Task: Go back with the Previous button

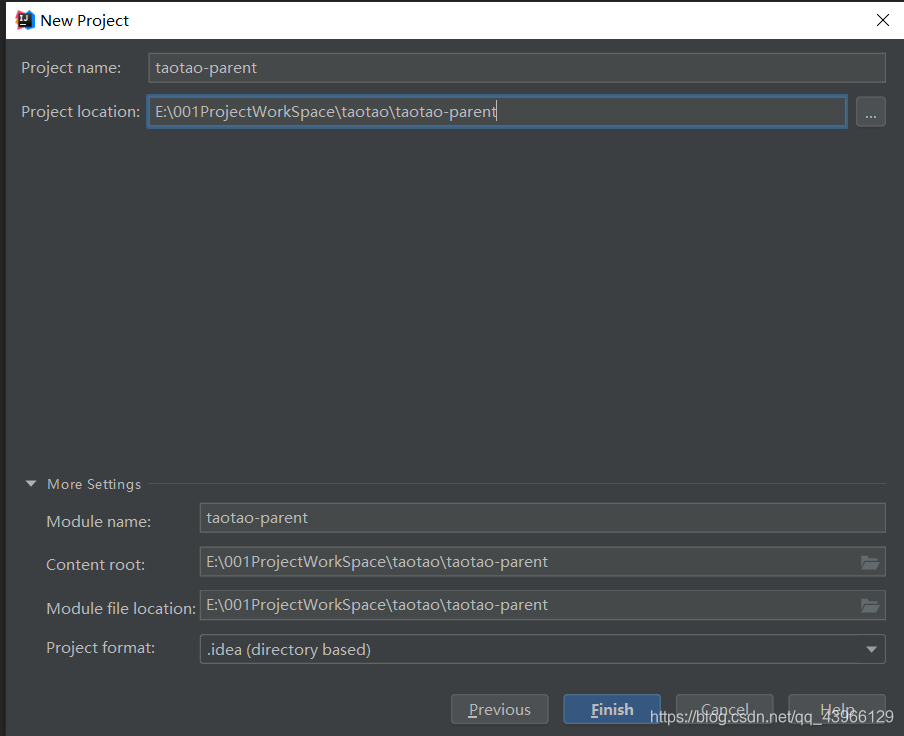Action: 499,709
